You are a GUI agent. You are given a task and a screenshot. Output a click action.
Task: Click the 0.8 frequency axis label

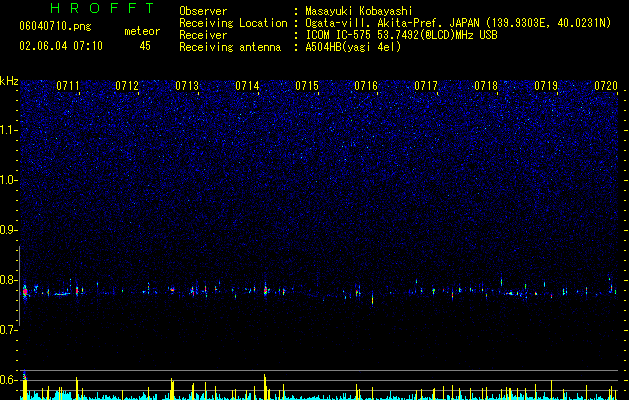[x=9, y=280]
